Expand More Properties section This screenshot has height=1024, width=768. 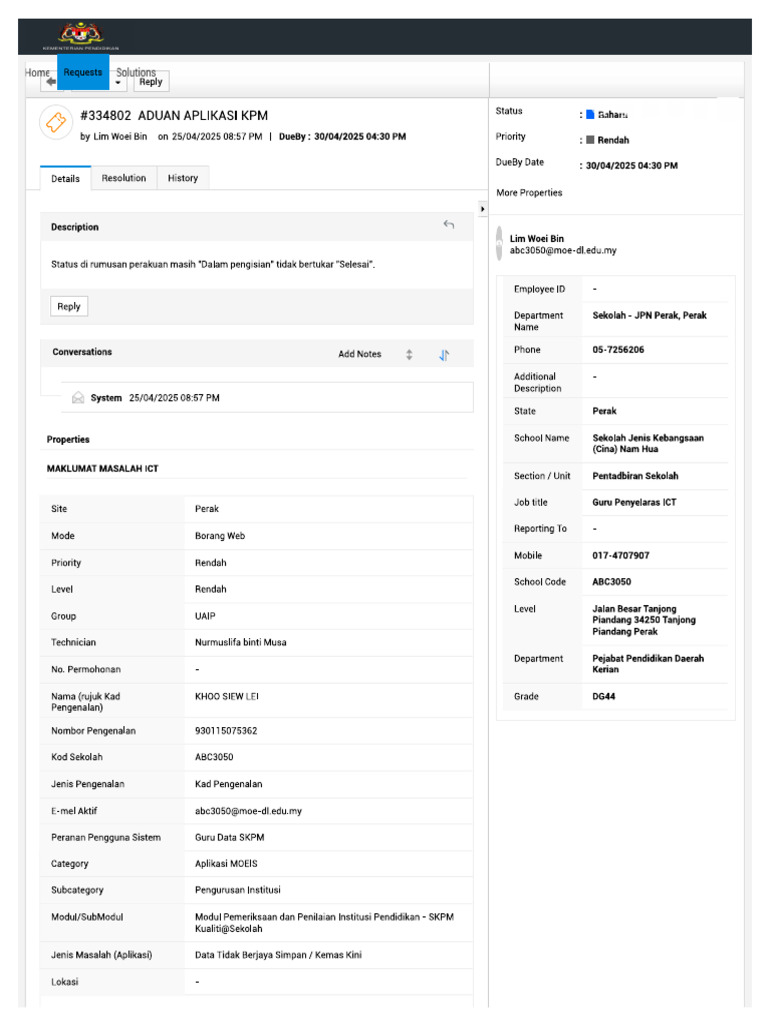529,193
